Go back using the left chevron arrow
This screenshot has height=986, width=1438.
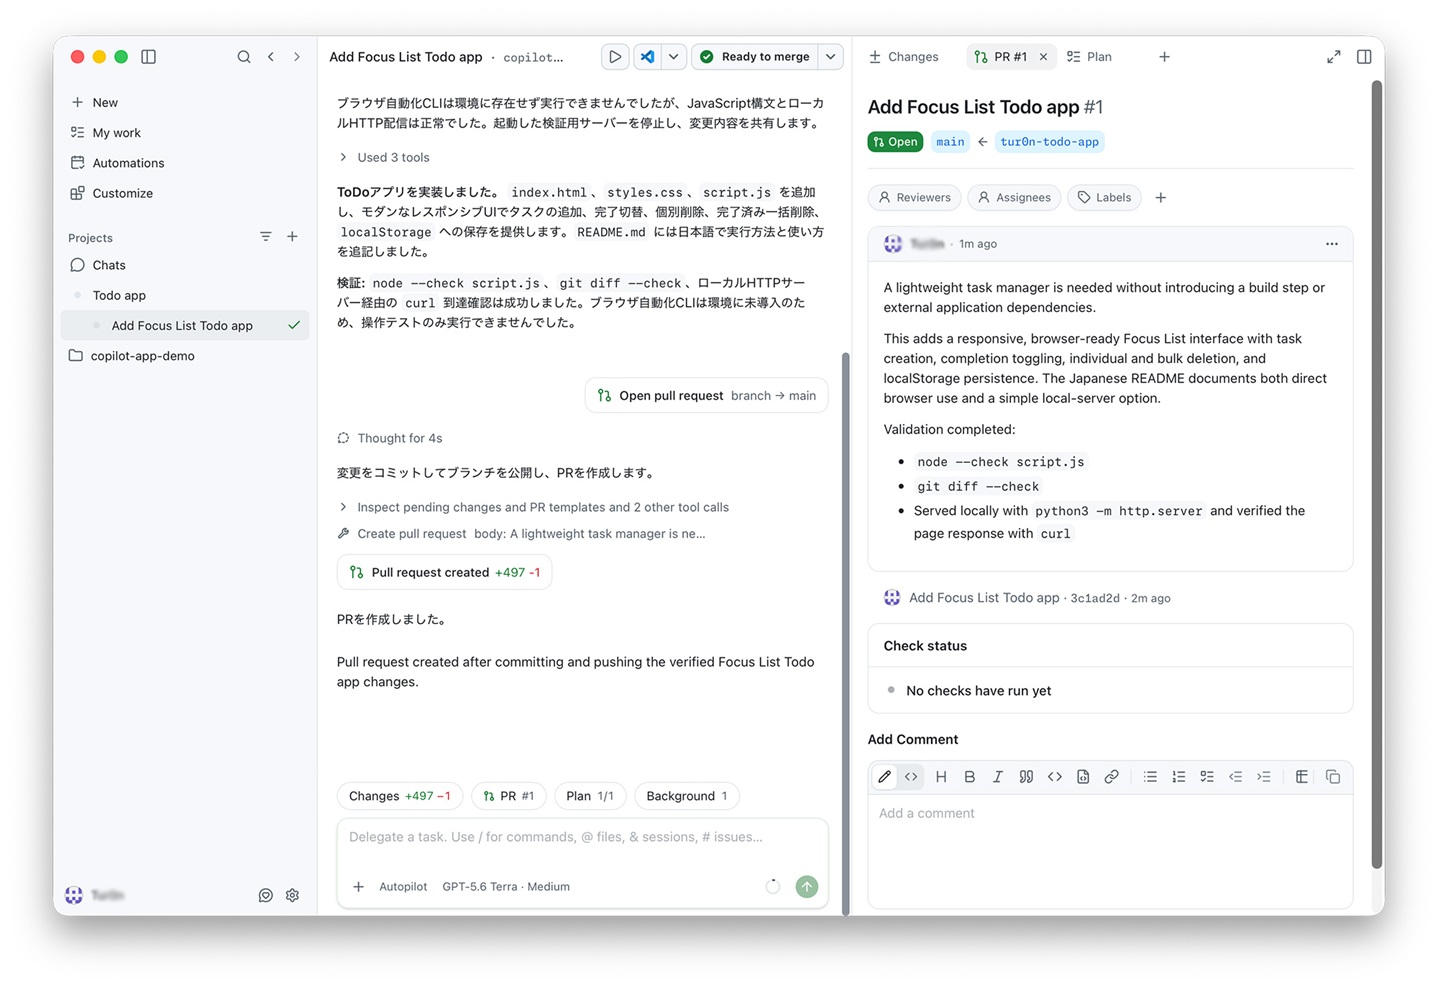[271, 57]
